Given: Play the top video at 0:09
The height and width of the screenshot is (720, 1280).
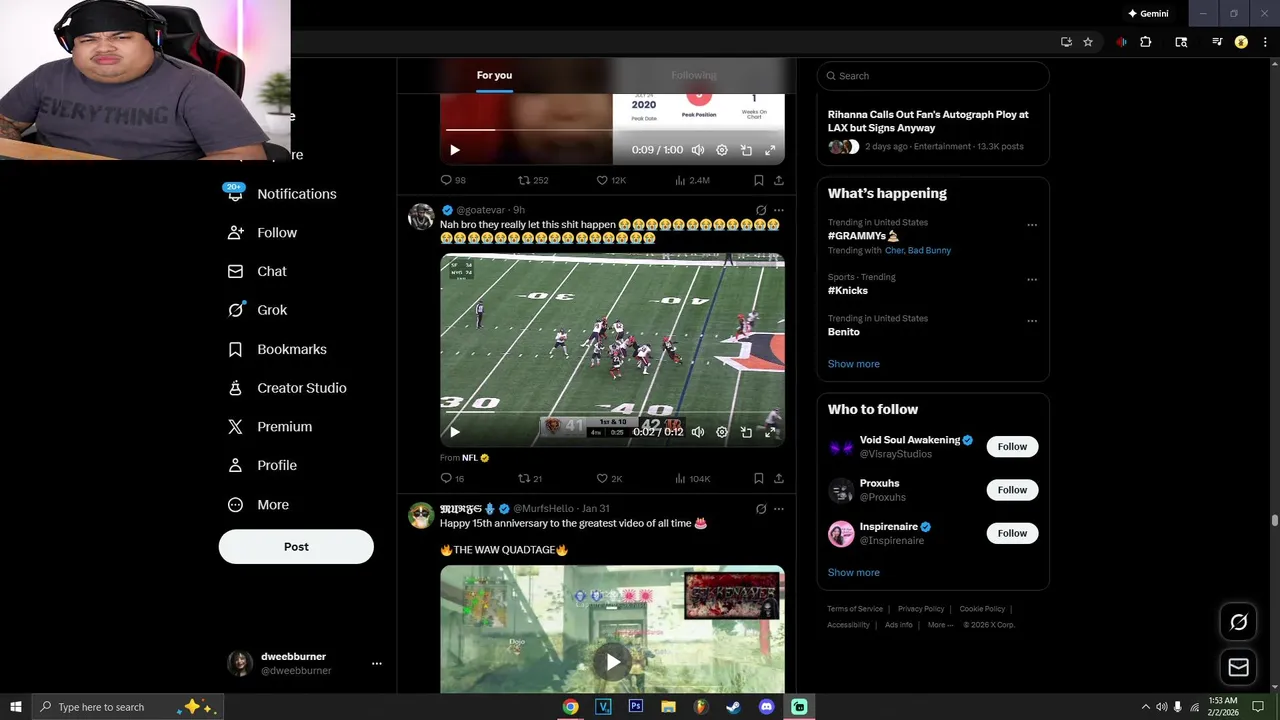Looking at the screenshot, I should point(455,150).
